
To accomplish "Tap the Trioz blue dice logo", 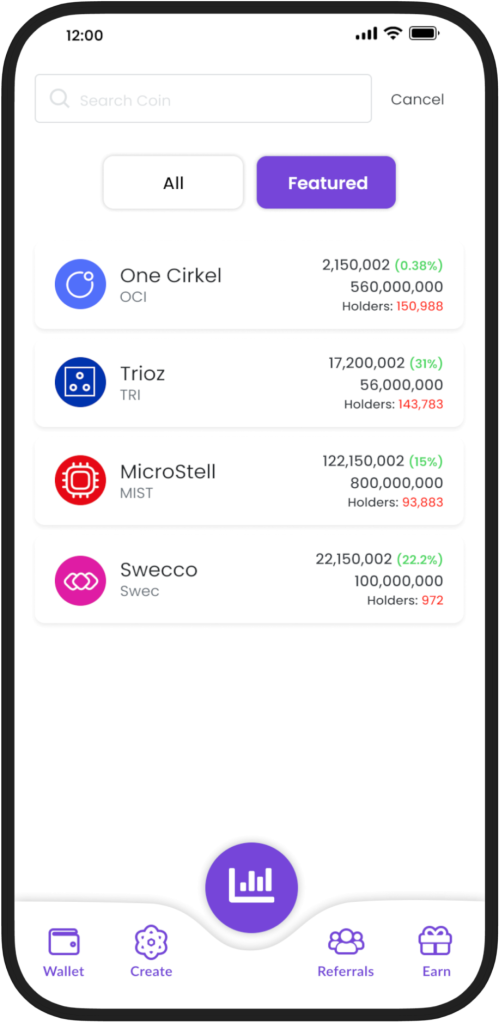I will pos(80,382).
